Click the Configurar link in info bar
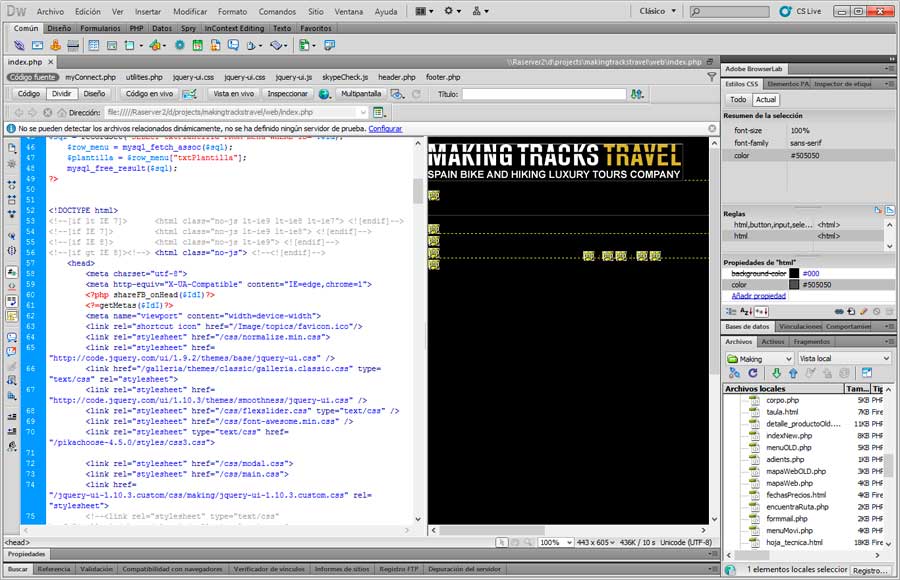The width and height of the screenshot is (900, 580). click(385, 129)
